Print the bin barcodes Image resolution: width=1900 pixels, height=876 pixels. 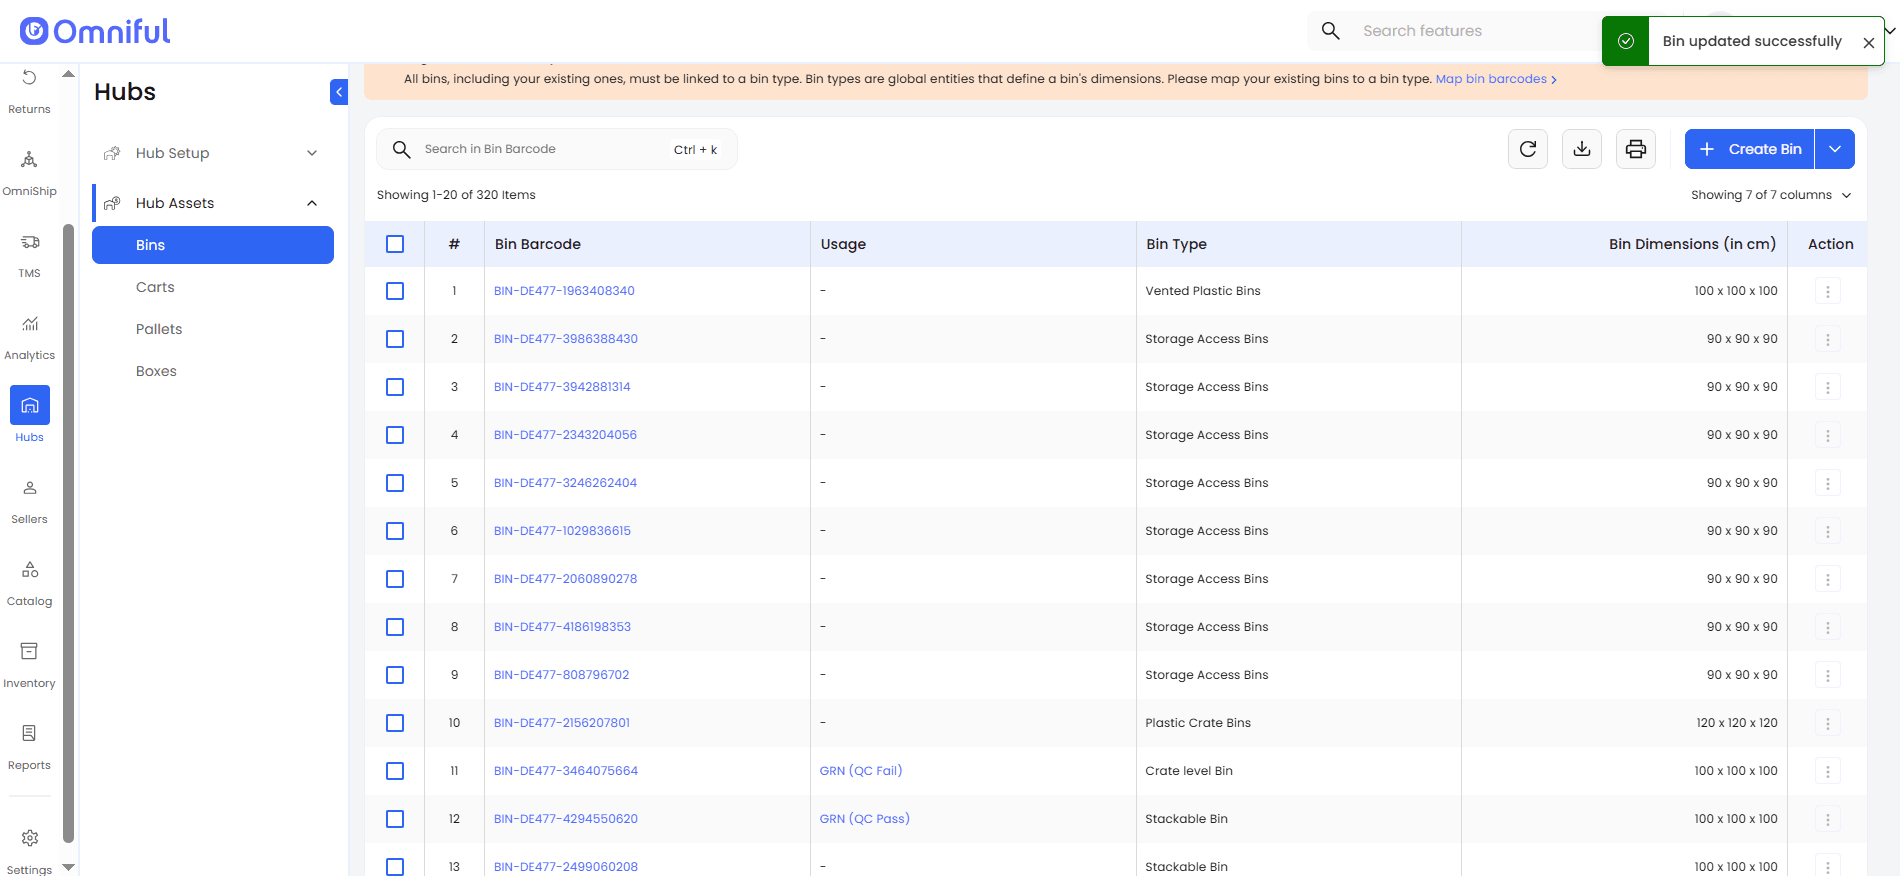1636,149
